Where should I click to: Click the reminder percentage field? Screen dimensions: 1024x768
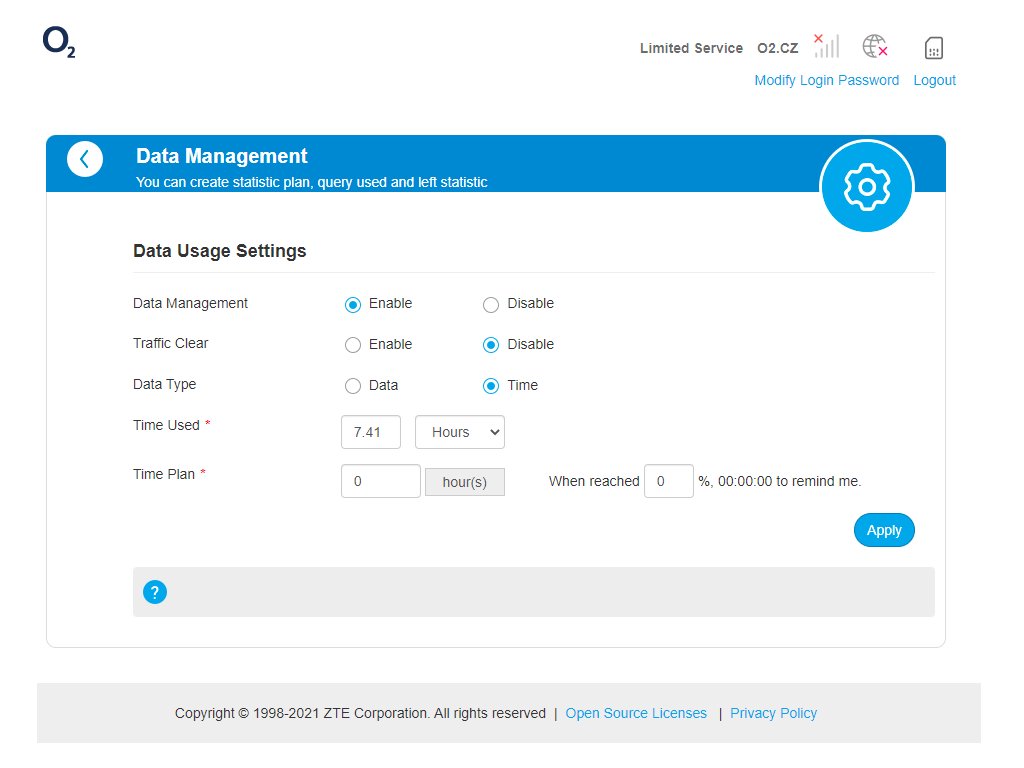[x=668, y=481]
